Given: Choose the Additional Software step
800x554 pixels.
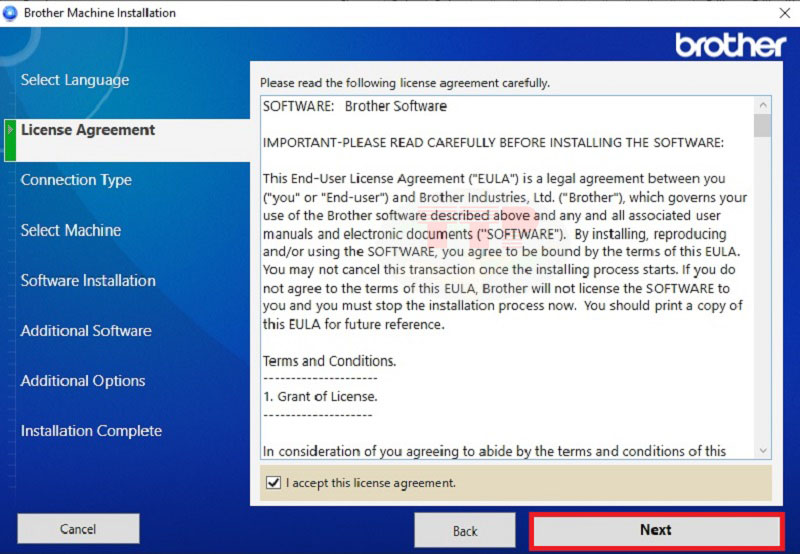Looking at the screenshot, I should click(86, 331).
